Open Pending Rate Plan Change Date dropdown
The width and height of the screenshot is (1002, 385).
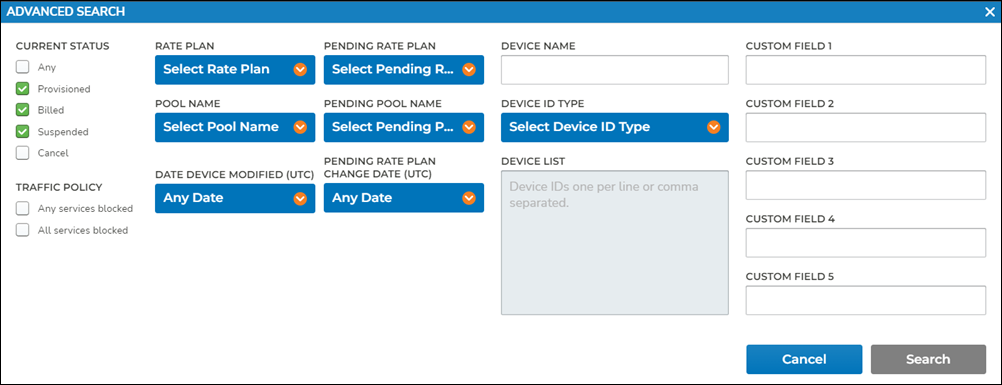404,198
